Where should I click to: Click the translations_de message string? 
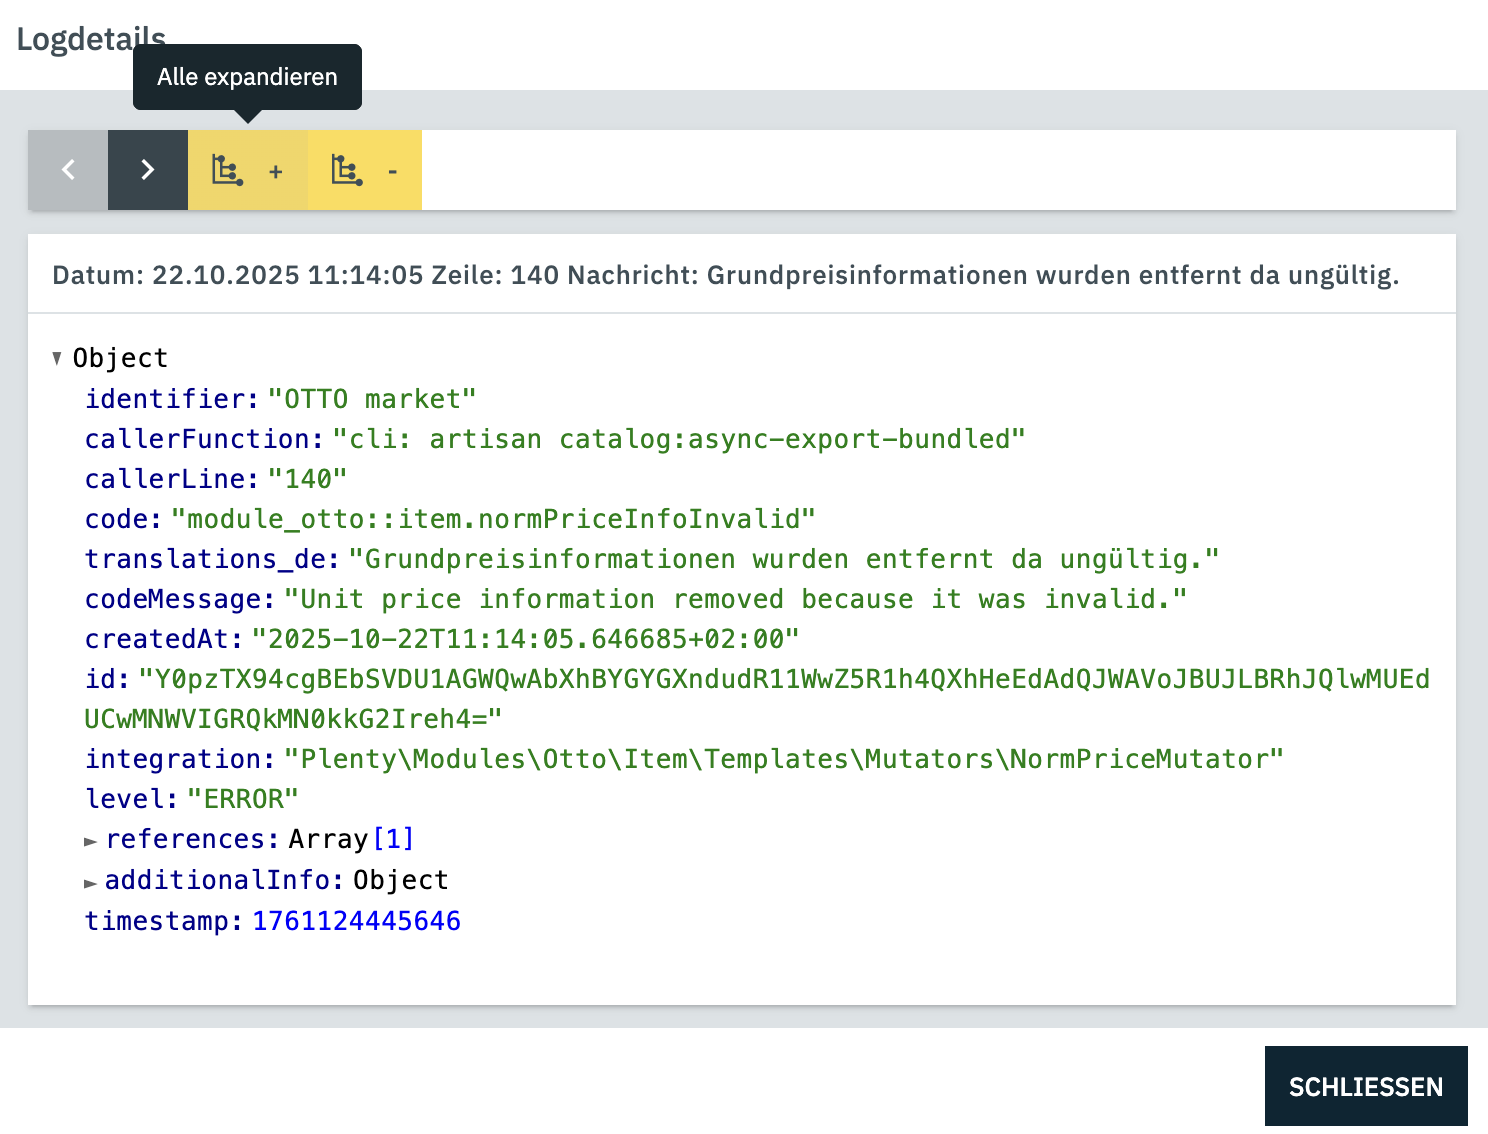[783, 559]
